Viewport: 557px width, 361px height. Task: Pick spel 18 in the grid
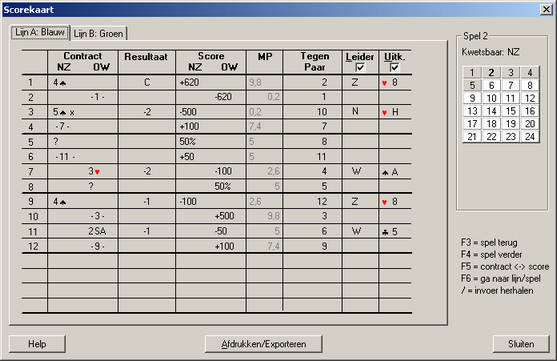coord(491,124)
